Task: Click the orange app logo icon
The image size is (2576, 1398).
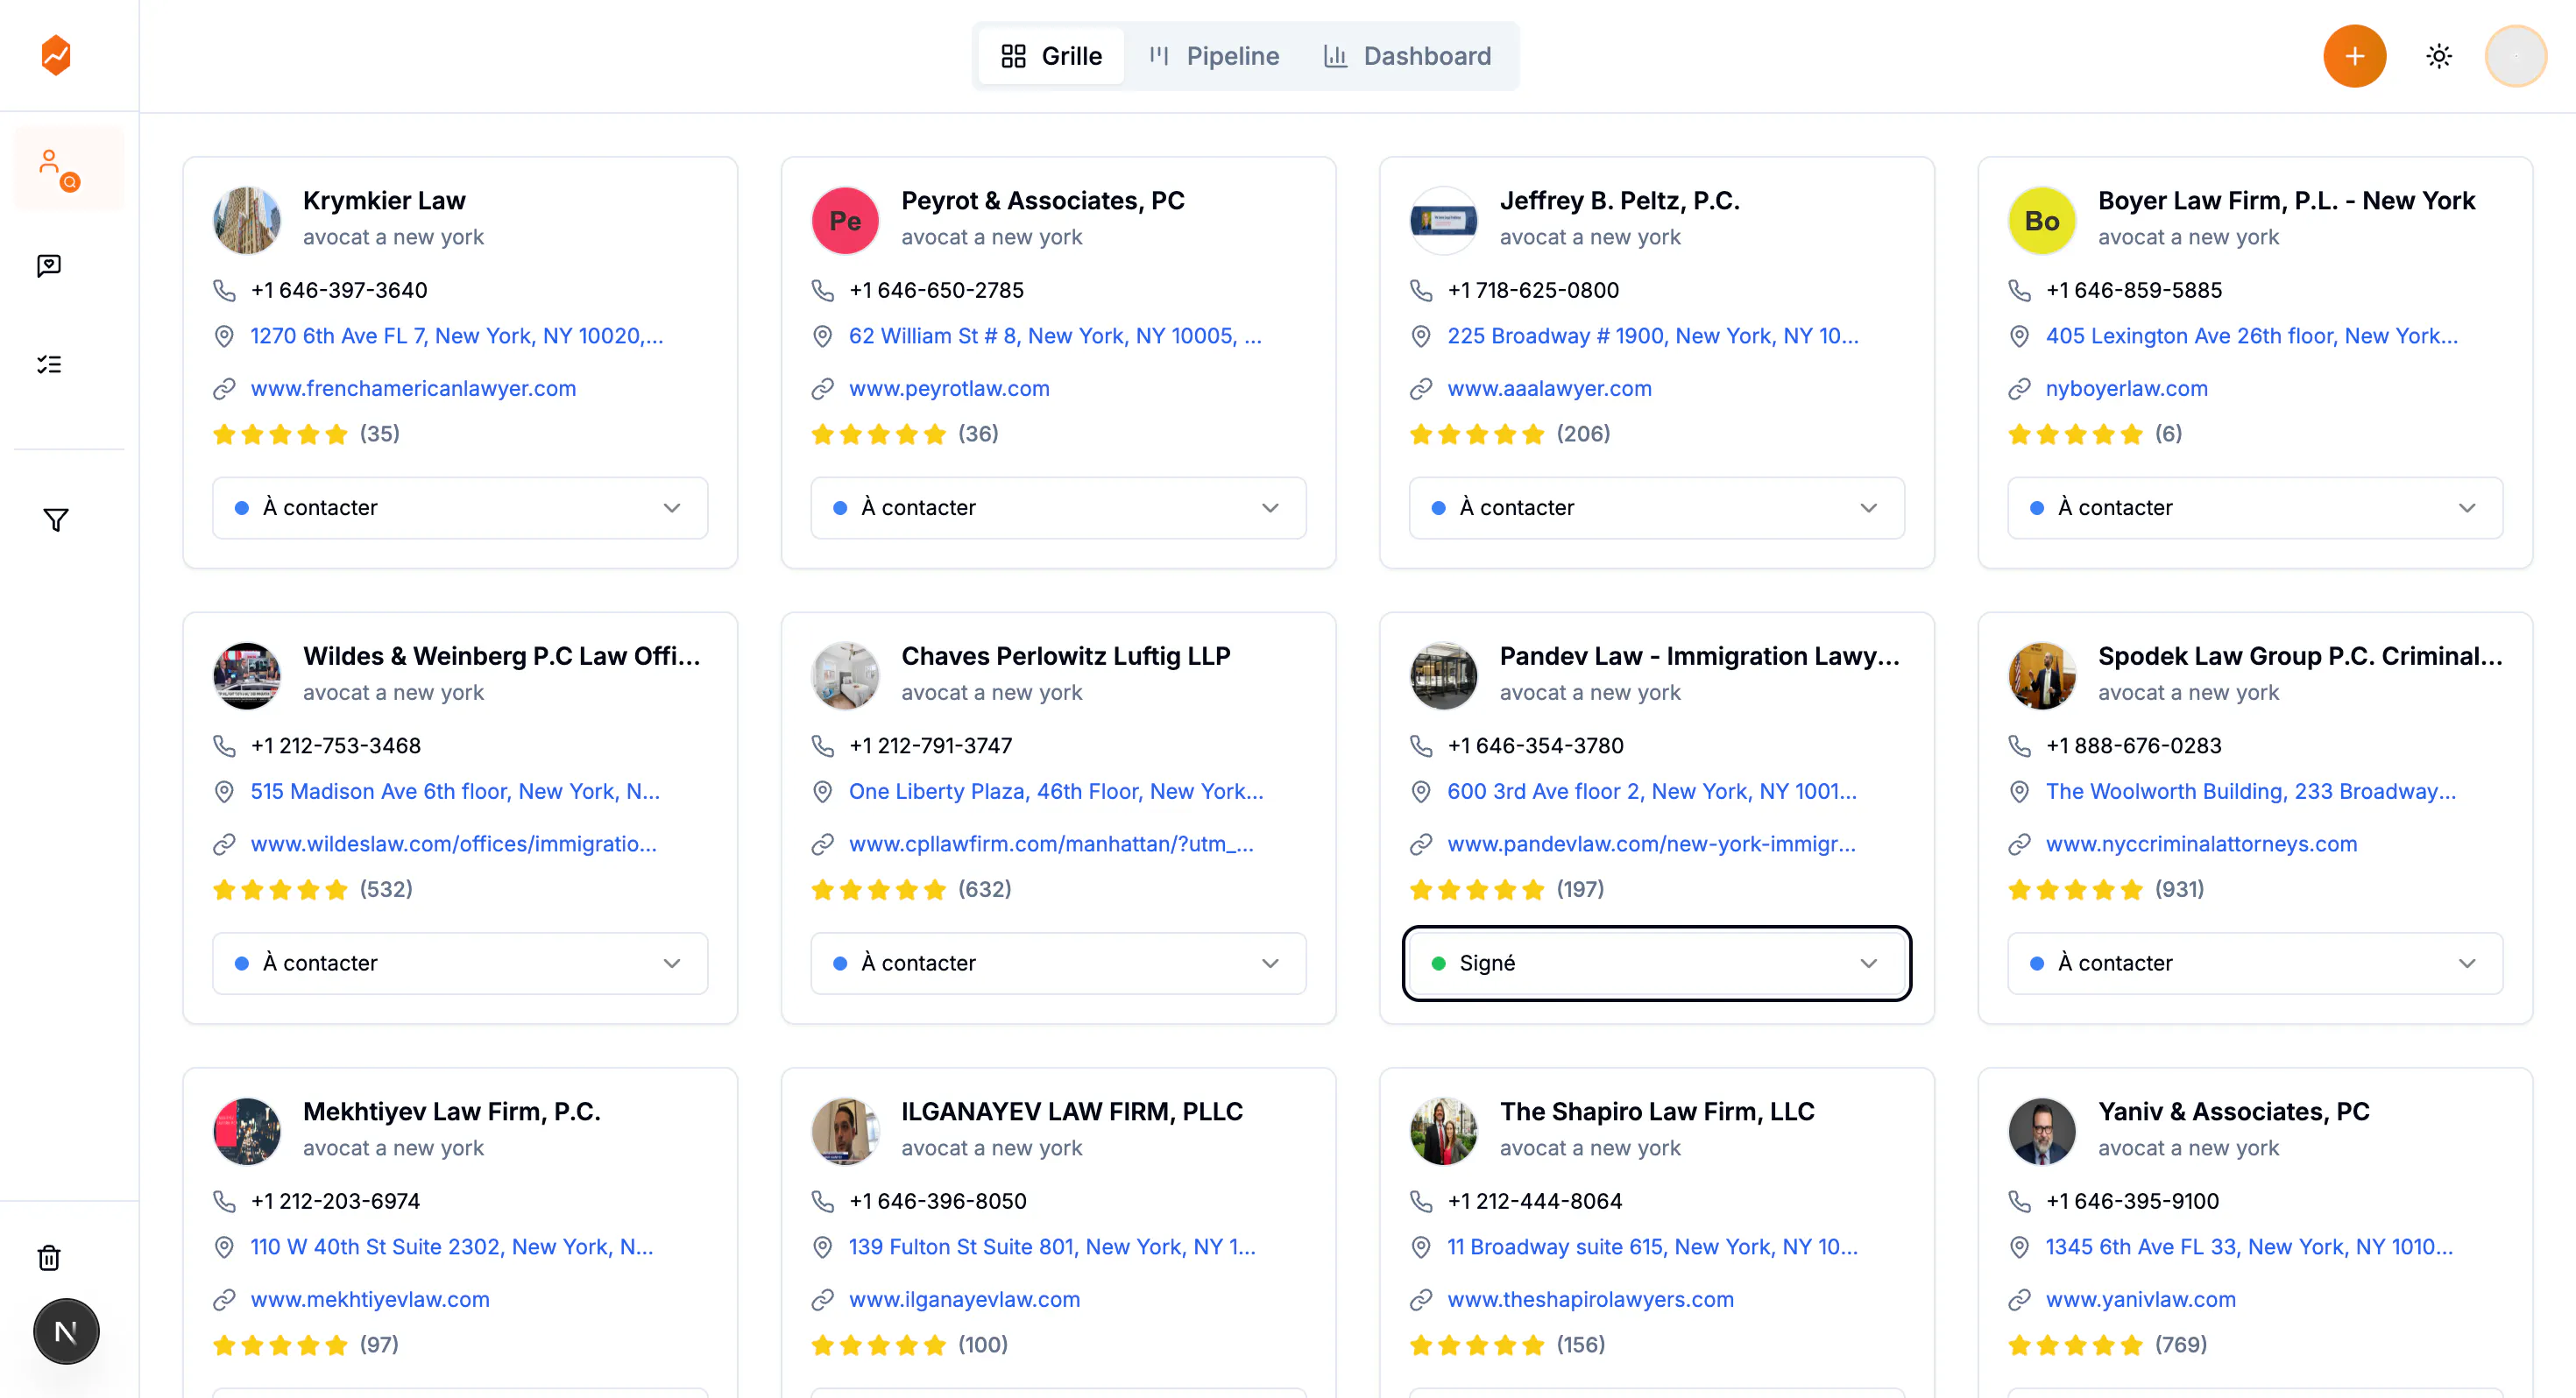Action: (x=56, y=56)
